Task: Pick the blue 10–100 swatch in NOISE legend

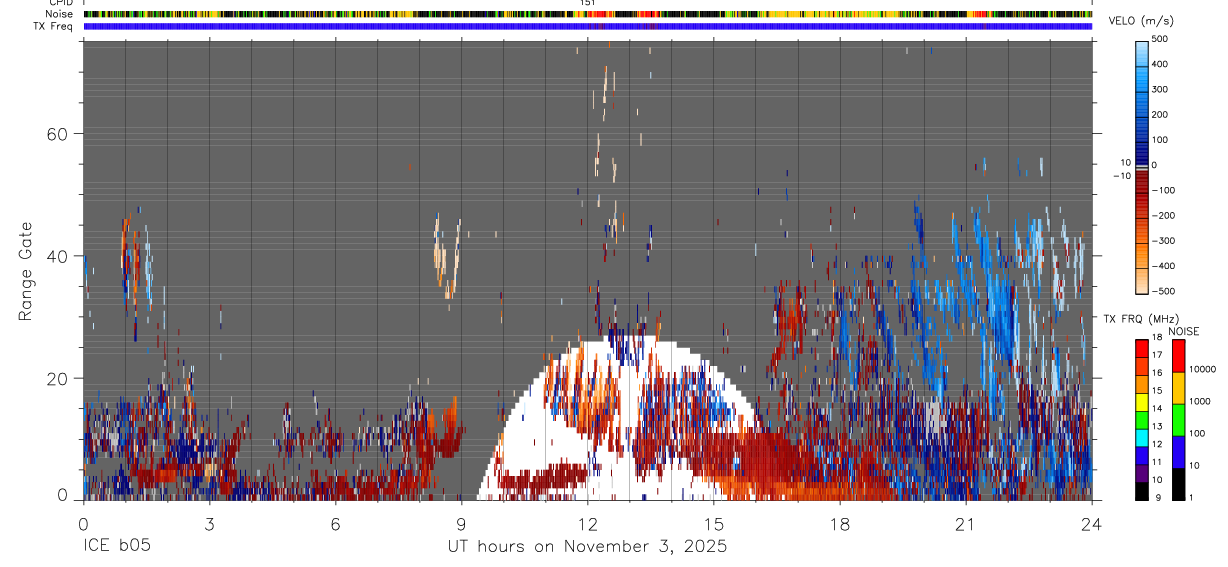Action: coord(1178,452)
